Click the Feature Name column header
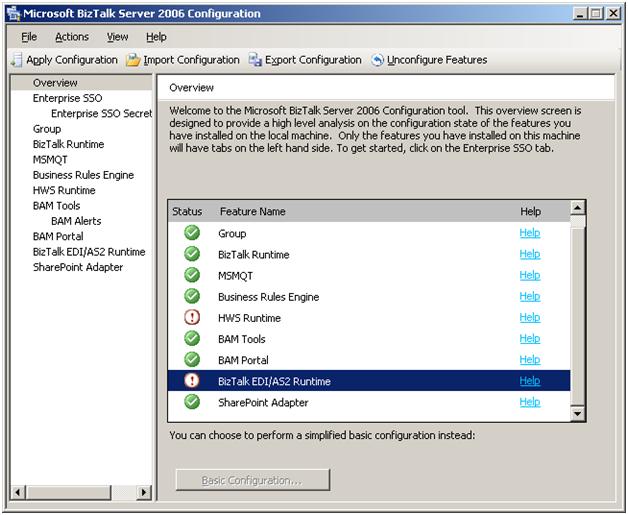The height and width of the screenshot is (515, 628). [x=253, y=211]
